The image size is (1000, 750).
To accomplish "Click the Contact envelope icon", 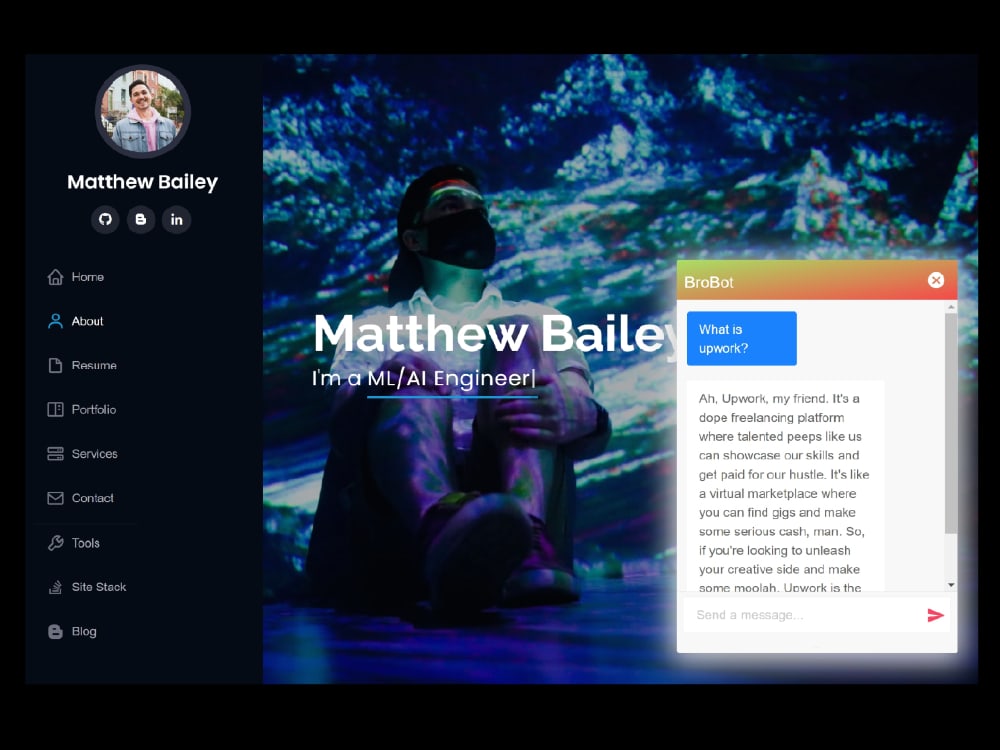I will [55, 498].
